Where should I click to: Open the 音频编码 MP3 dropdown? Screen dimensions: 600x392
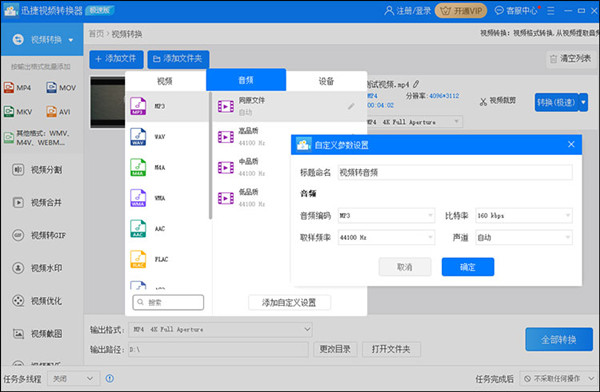(x=386, y=216)
